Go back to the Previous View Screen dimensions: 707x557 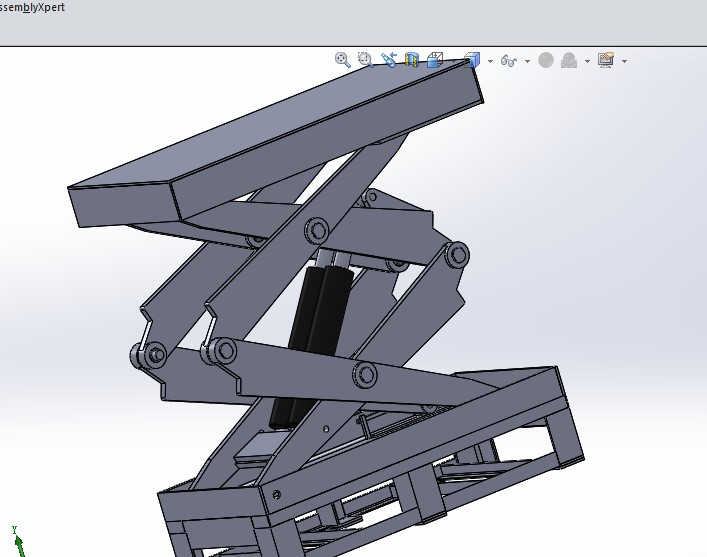click(x=389, y=60)
